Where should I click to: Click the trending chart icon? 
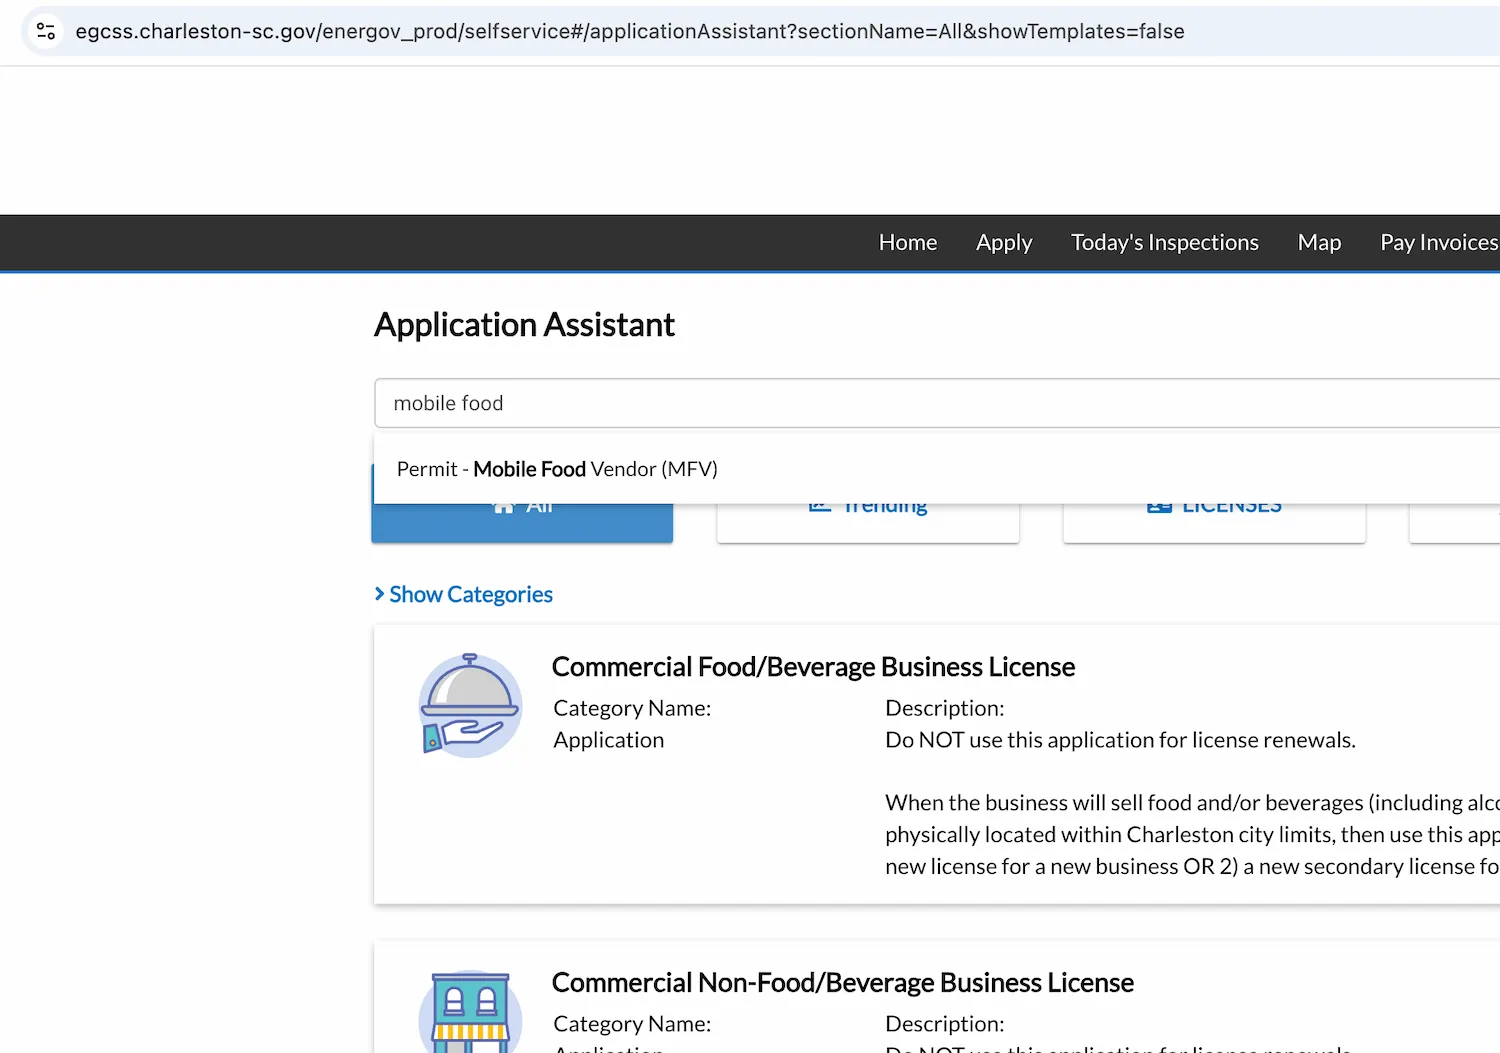[x=820, y=504]
